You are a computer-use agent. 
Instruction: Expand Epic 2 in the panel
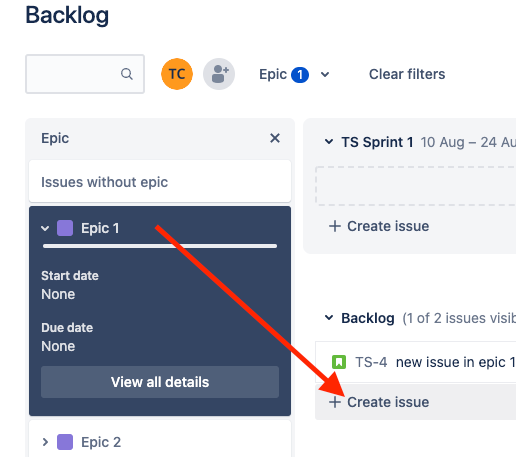click(45, 442)
